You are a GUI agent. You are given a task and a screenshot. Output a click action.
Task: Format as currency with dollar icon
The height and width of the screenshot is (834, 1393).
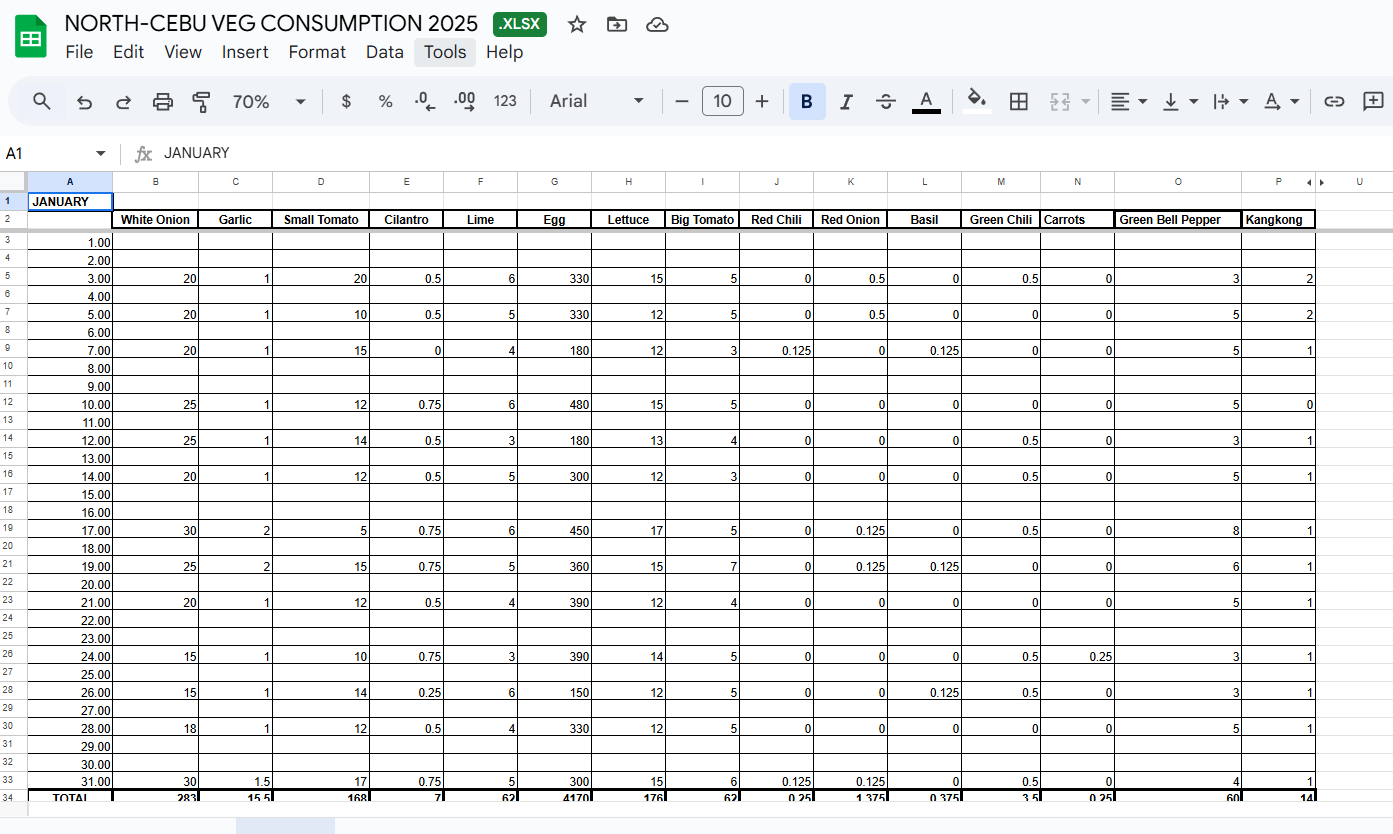(346, 101)
